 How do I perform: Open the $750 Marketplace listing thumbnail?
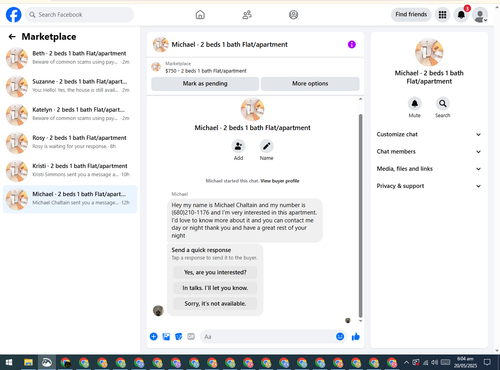(x=156, y=67)
